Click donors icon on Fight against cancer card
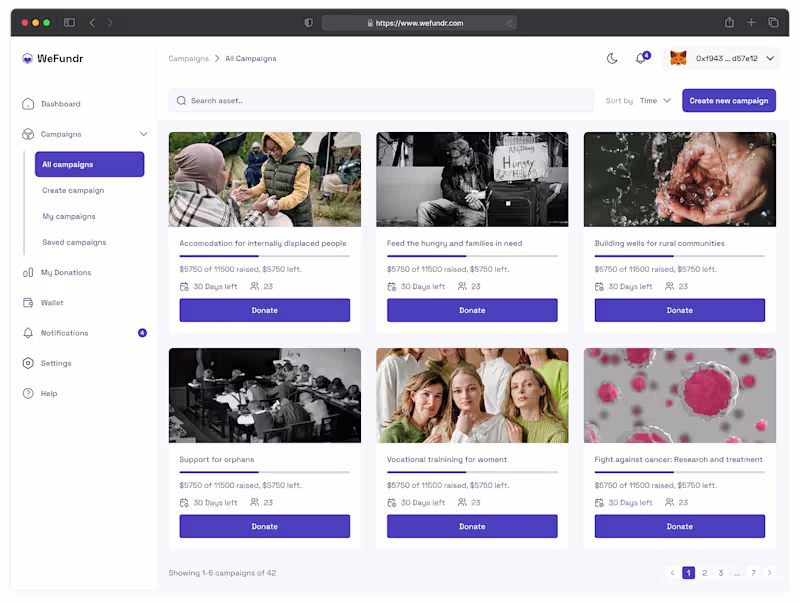This screenshot has height=603, width=800. click(669, 502)
